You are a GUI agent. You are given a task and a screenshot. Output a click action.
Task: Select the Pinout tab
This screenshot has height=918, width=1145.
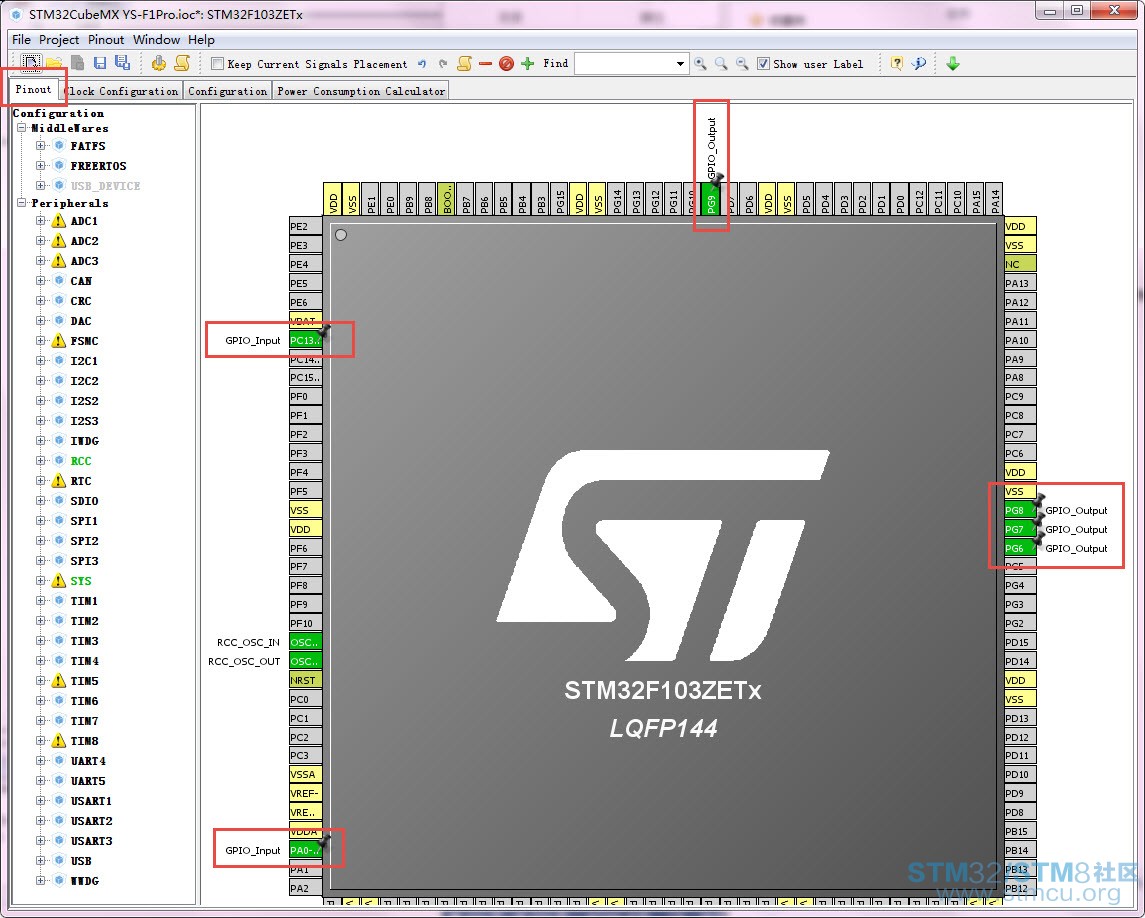pos(34,89)
